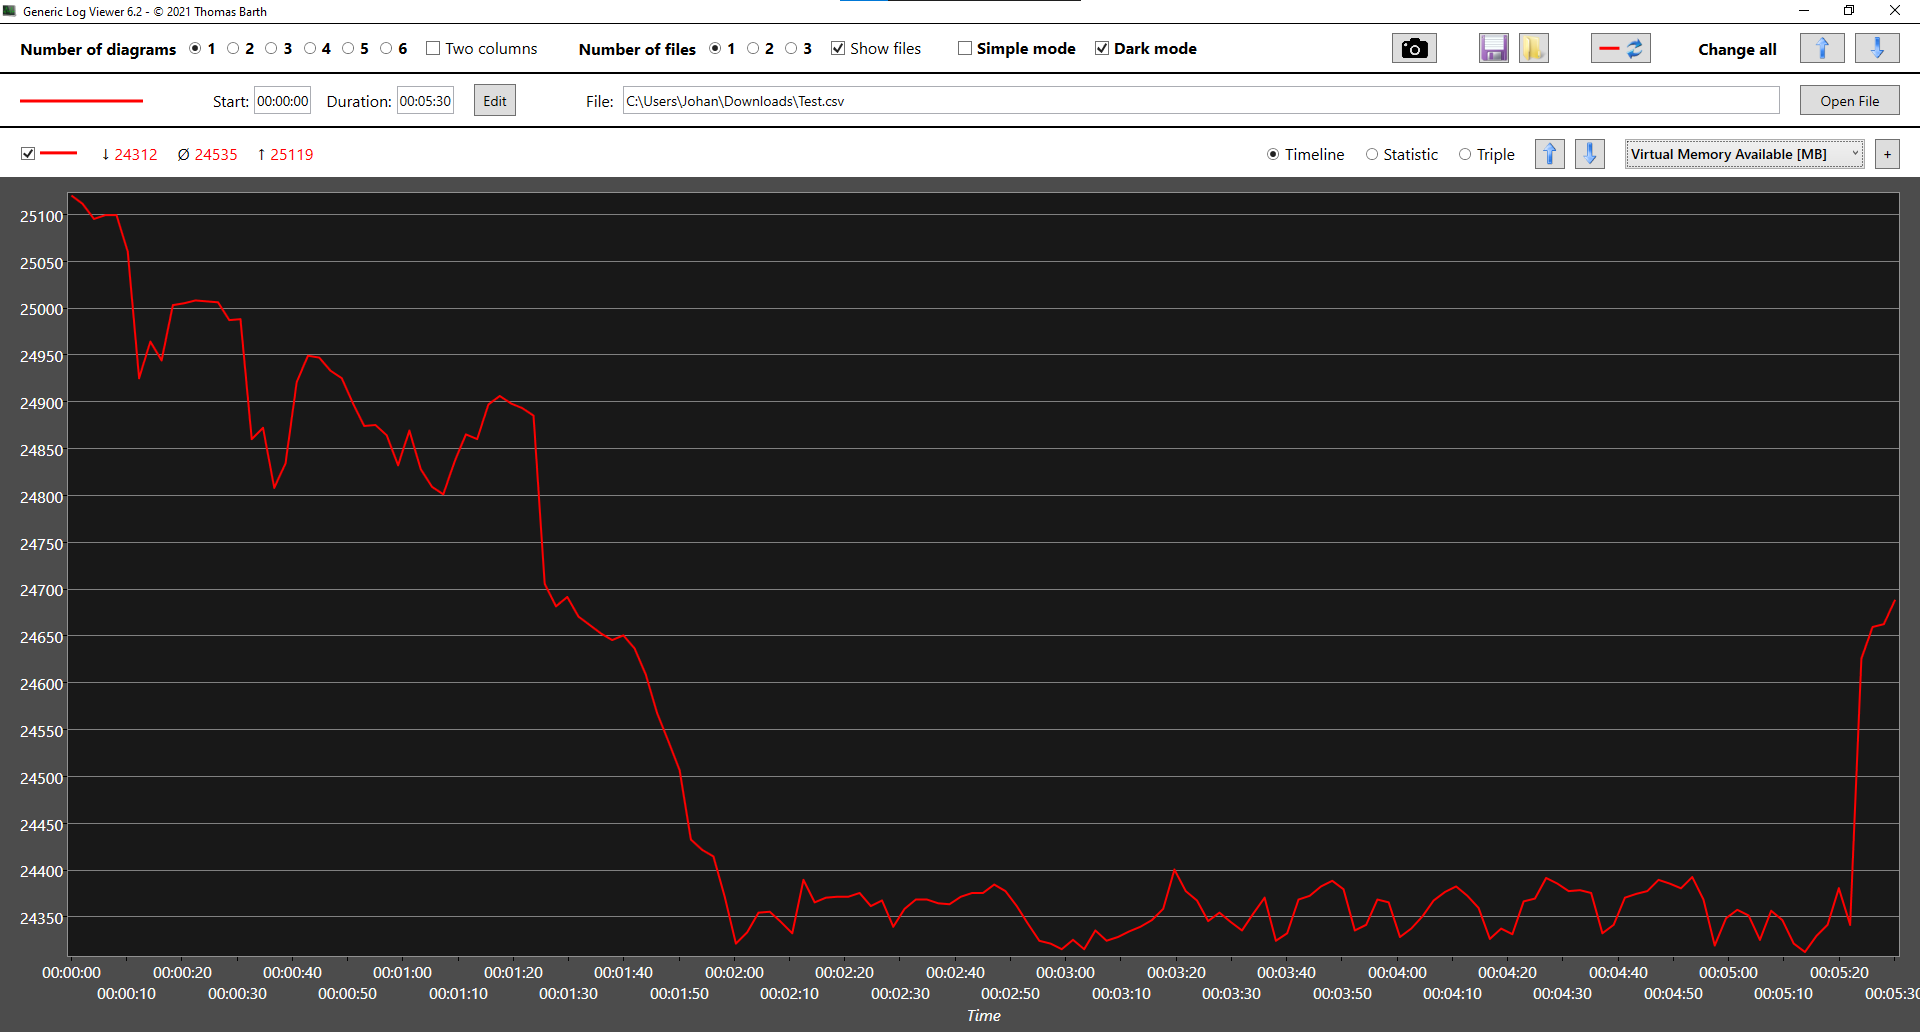Screen dimensions: 1920x1032
Task: Click the Duration time field
Action: tap(425, 101)
